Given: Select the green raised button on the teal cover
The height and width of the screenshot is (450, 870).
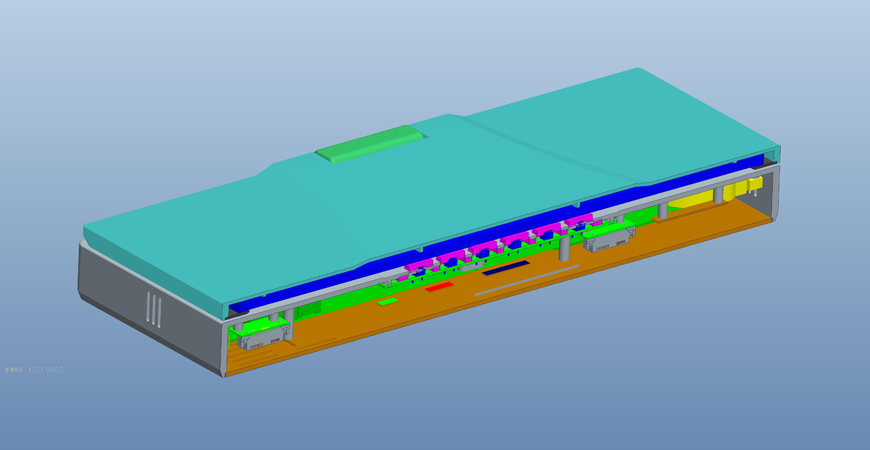Looking at the screenshot, I should (x=370, y=143).
